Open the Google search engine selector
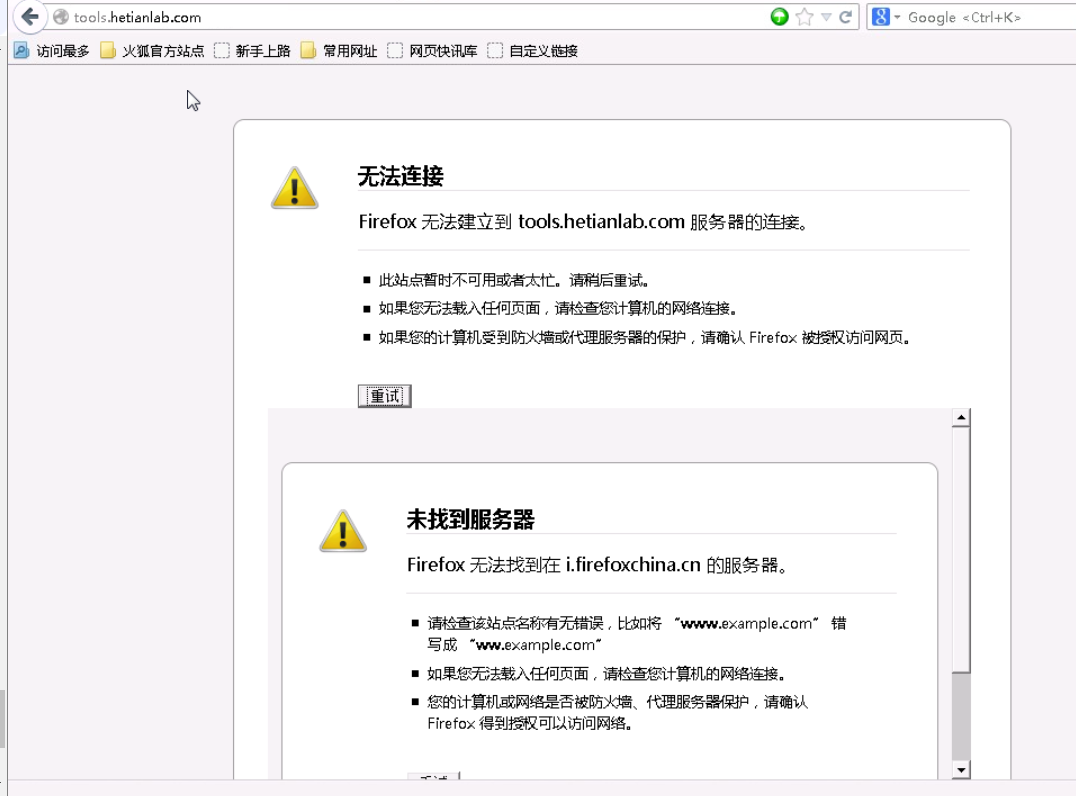The width and height of the screenshot is (1076, 796). [885, 17]
